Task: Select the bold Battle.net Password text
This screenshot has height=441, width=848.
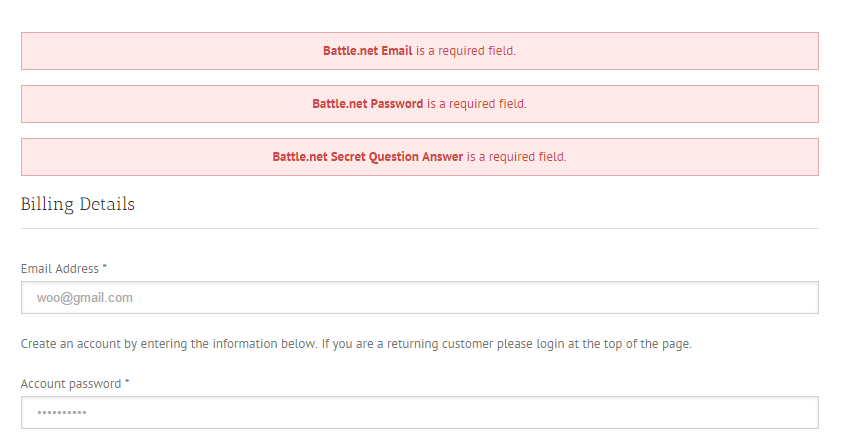Action: tap(367, 104)
